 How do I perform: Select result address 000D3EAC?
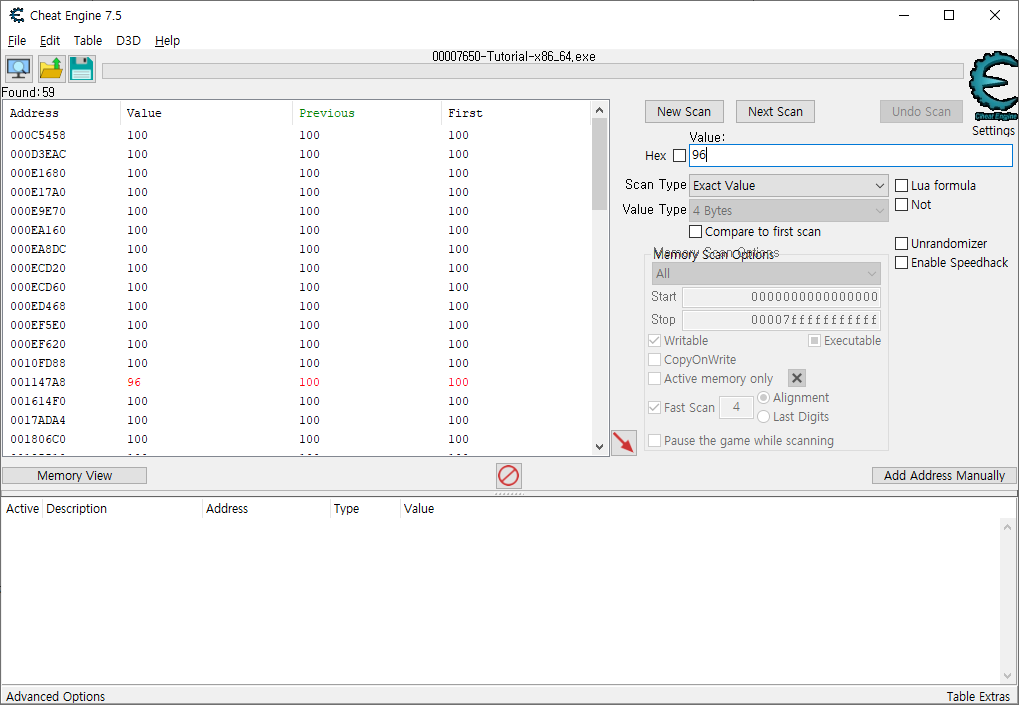pos(297,154)
